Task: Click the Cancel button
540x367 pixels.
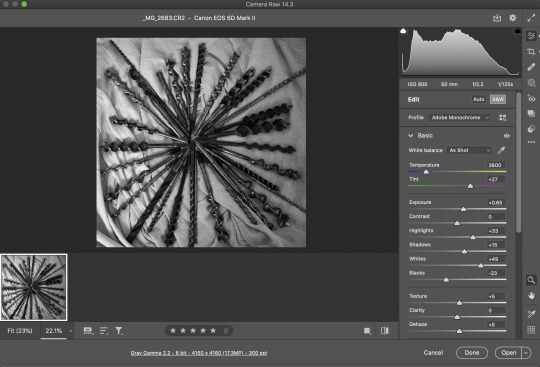Action: [x=433, y=353]
